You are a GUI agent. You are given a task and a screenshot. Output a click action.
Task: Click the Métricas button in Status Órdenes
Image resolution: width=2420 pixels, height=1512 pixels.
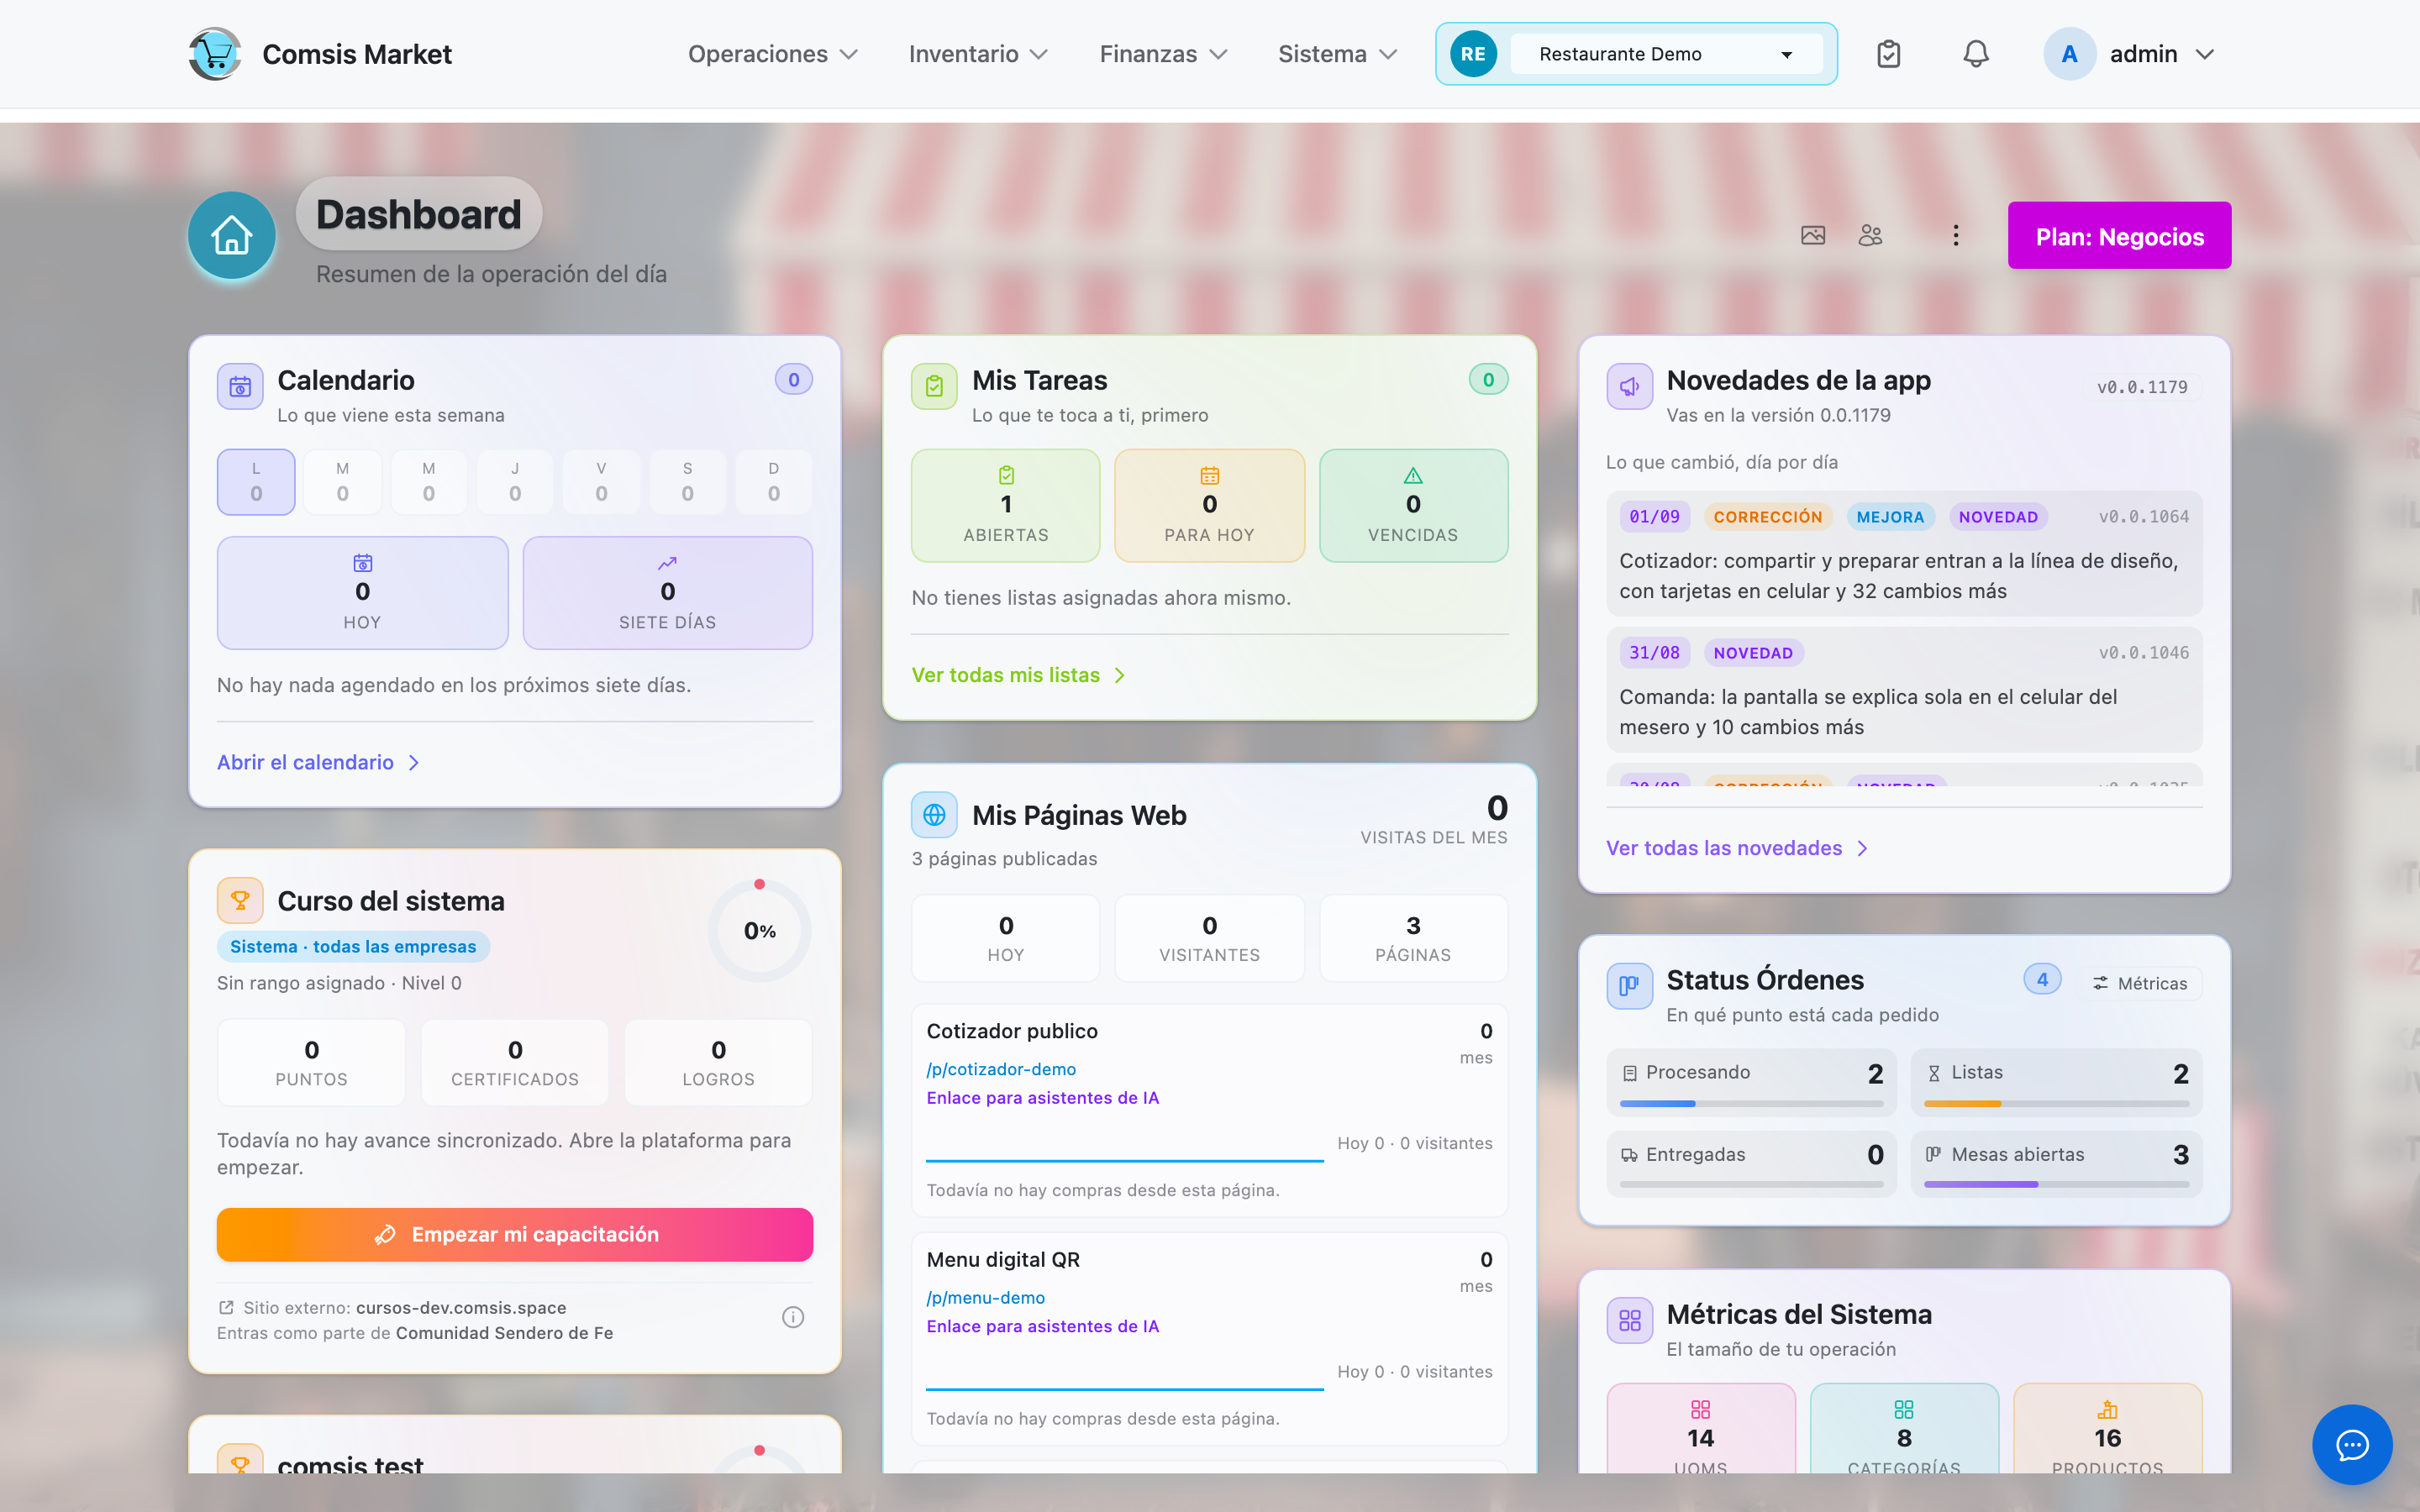2140,983
